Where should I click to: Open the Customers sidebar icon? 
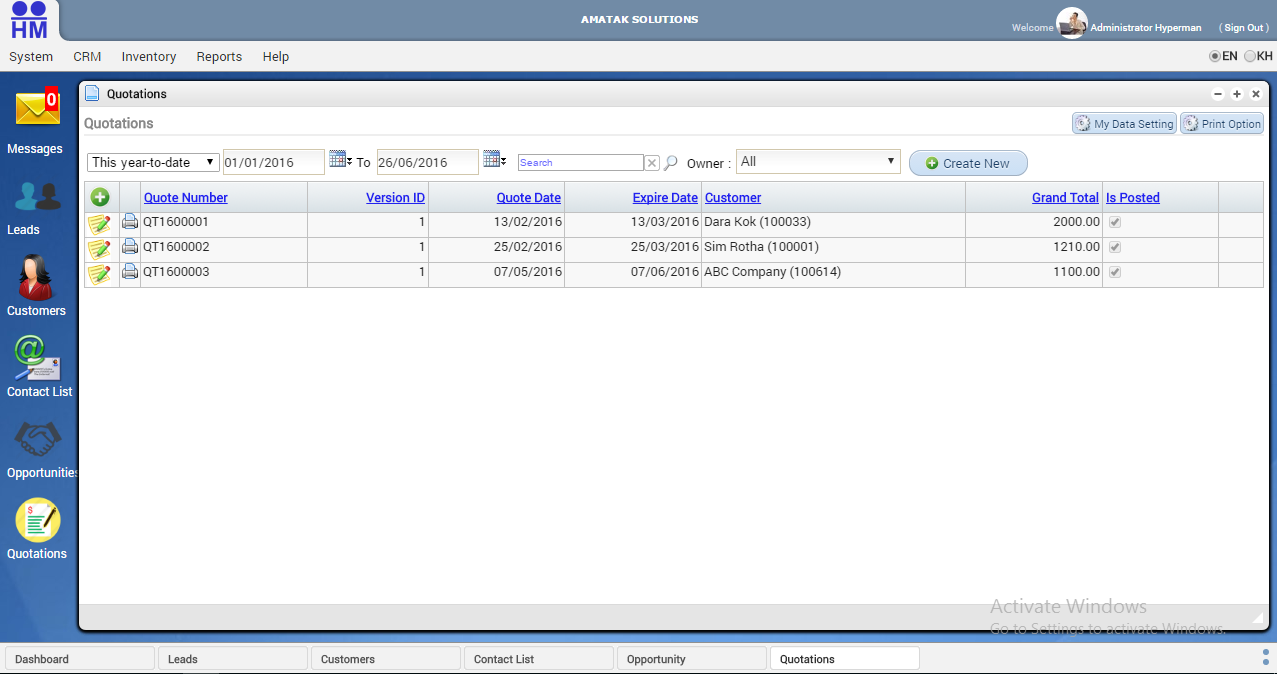click(x=37, y=276)
